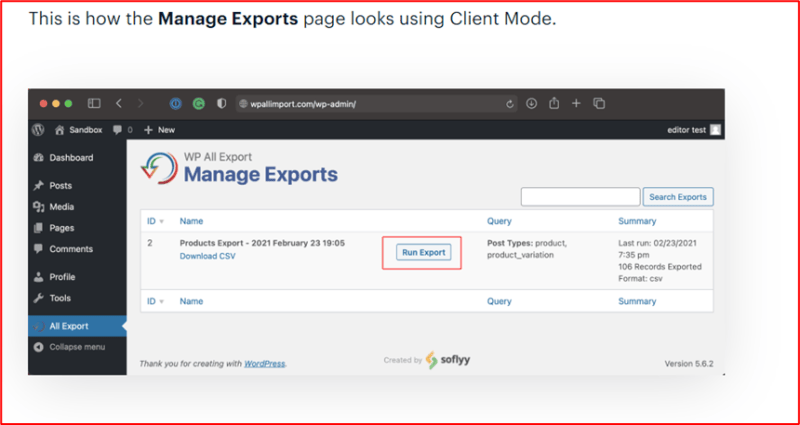Click the Summary header at the top
This screenshot has width=800, height=425.
[x=637, y=221]
